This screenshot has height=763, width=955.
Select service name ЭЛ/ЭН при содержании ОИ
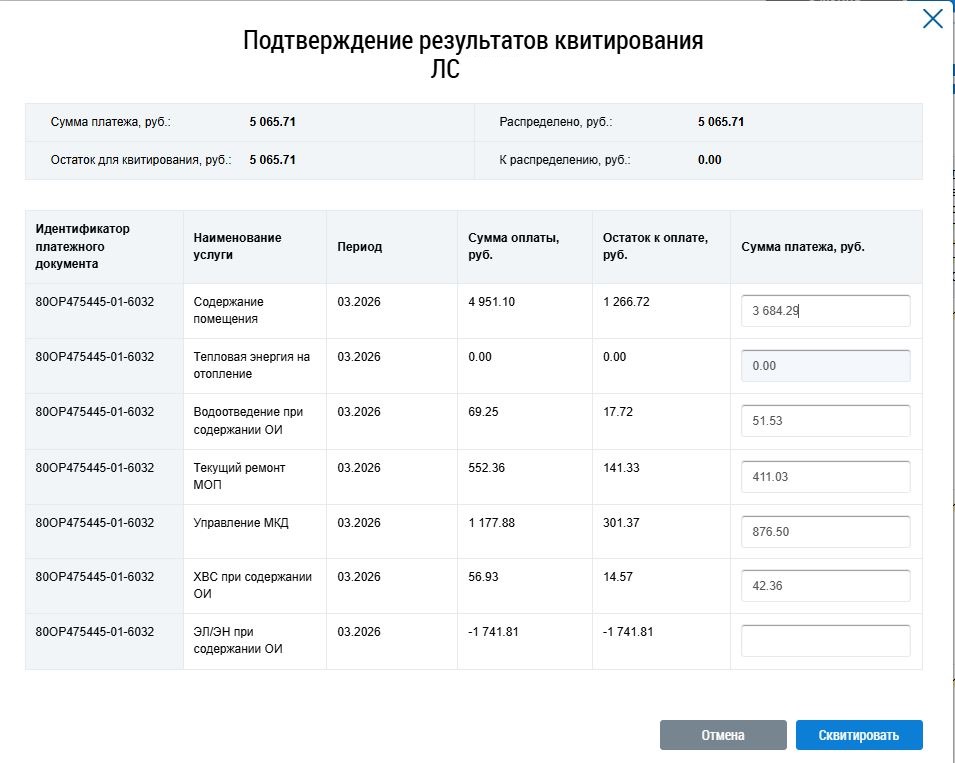(238, 640)
